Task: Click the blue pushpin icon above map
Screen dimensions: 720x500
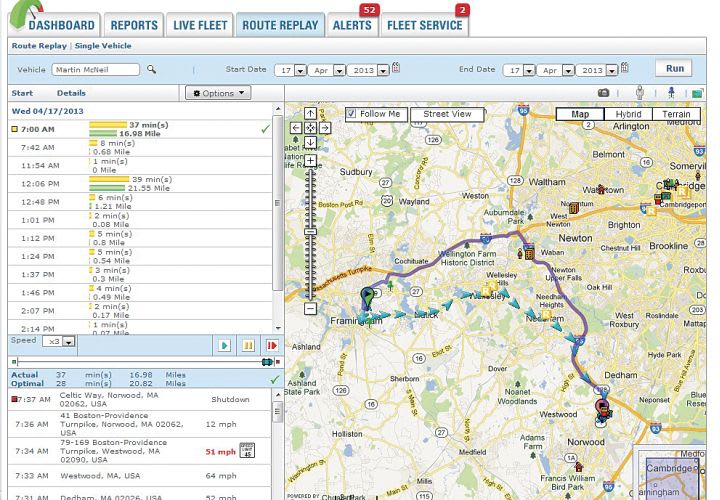Action: pos(671,92)
